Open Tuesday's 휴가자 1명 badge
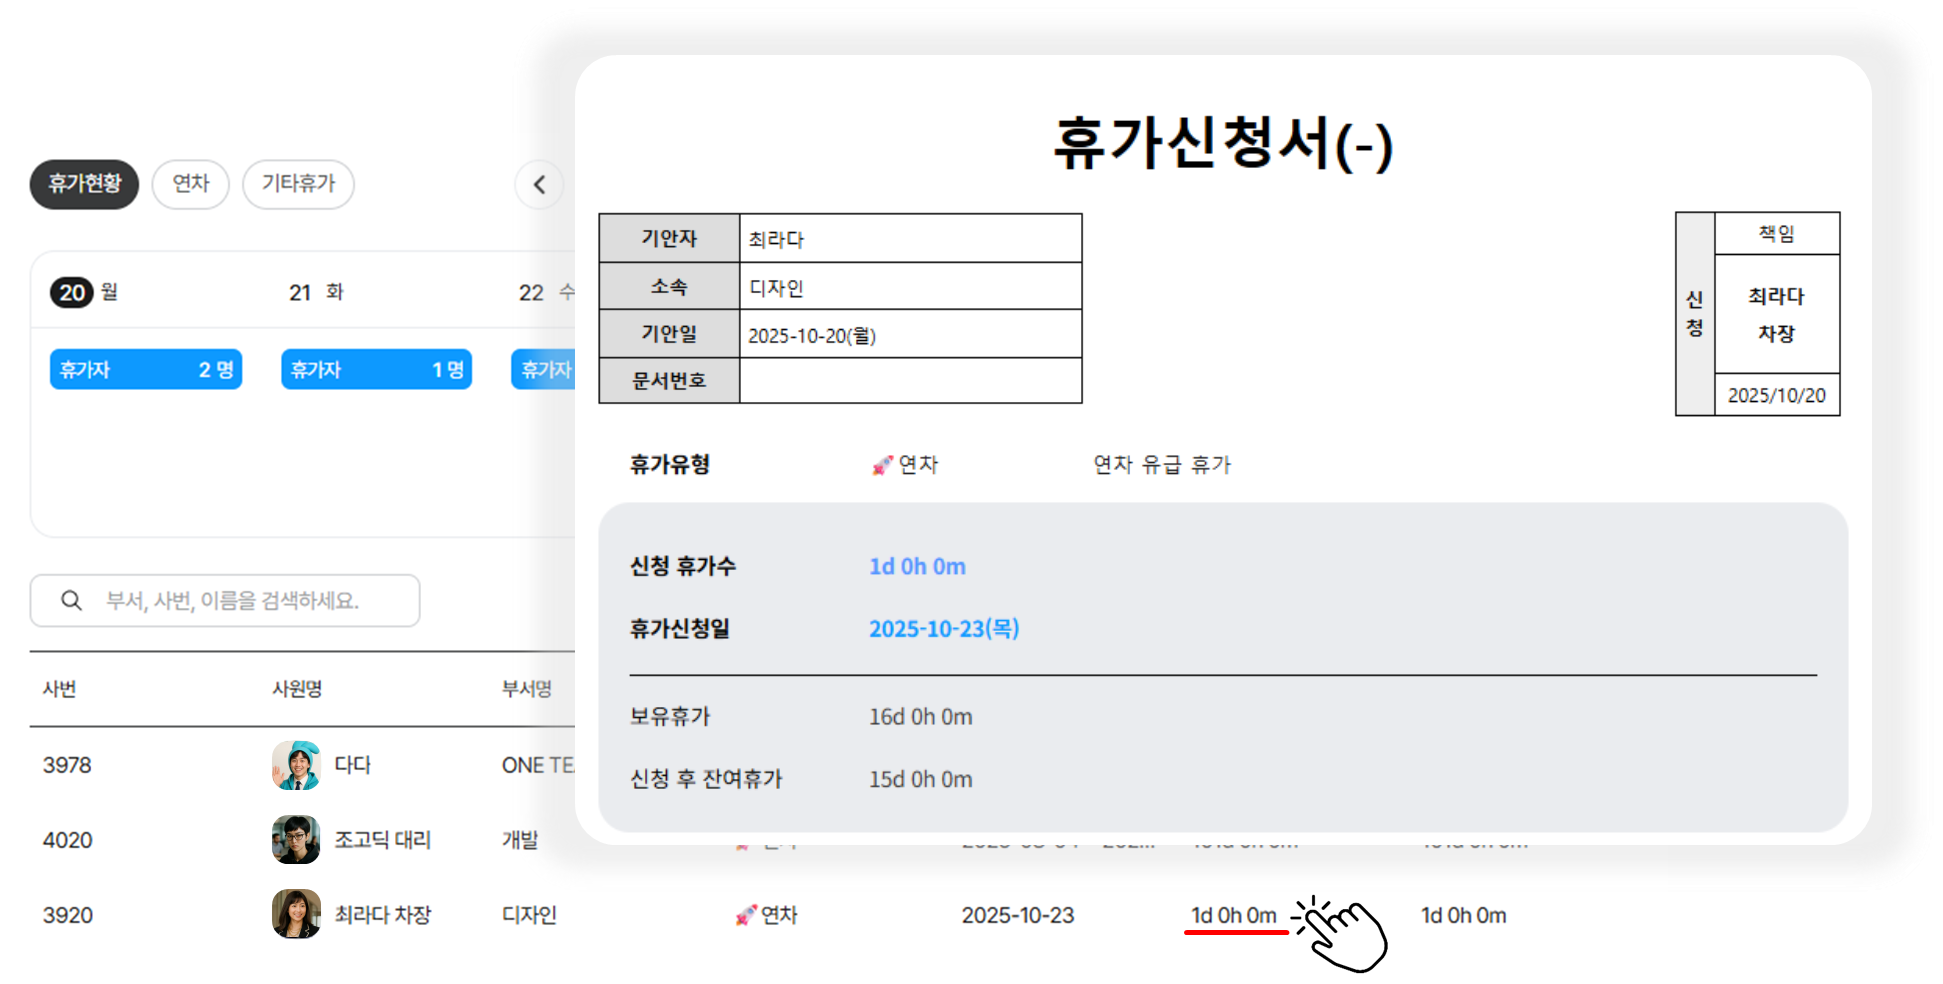The width and height of the screenshot is (1943, 984). coord(376,369)
